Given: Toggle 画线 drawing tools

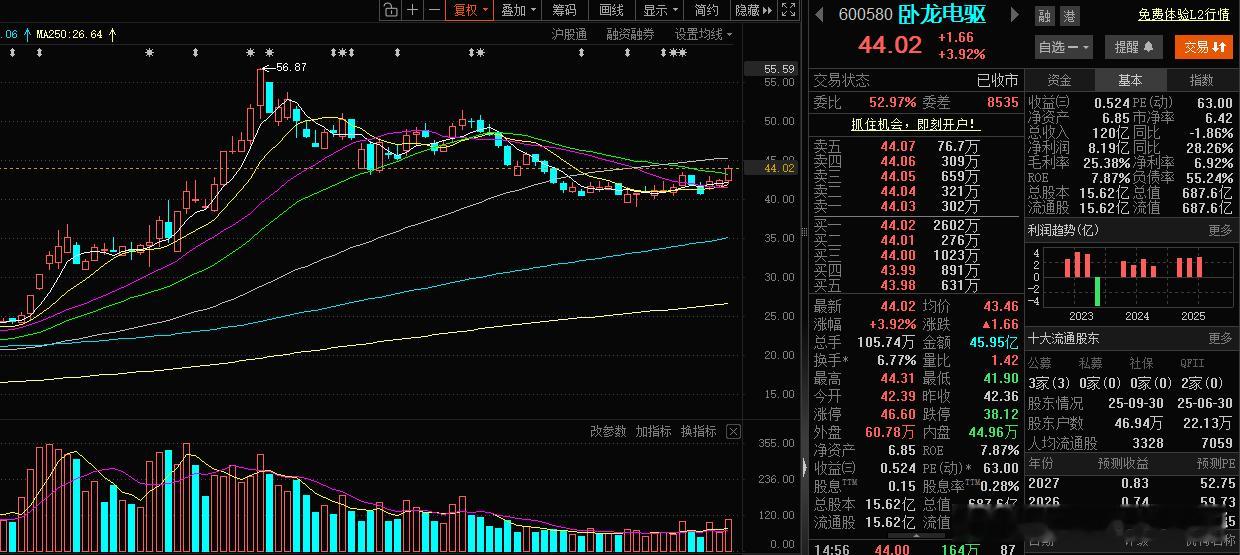Looking at the screenshot, I should point(611,10).
